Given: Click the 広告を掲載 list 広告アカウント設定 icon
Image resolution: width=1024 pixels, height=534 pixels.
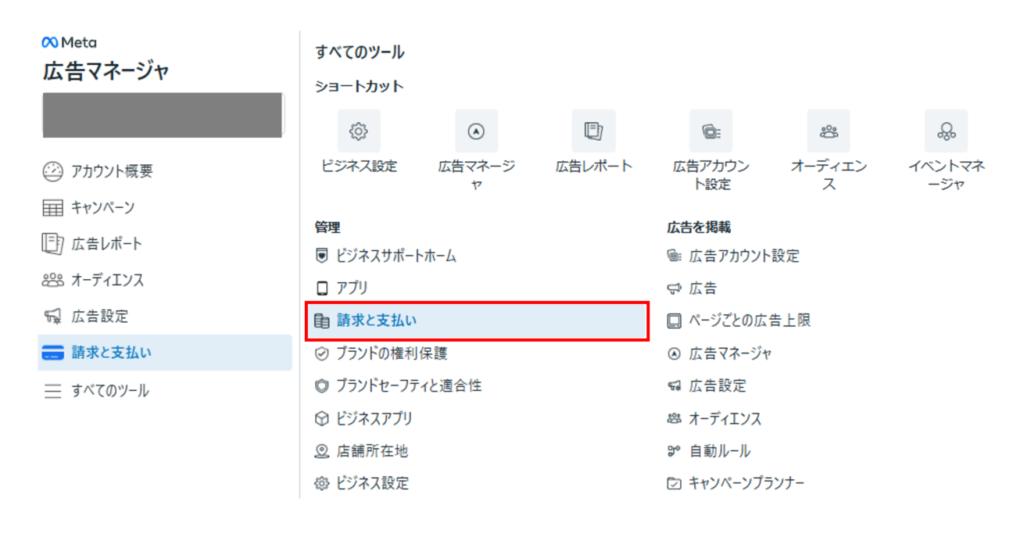Looking at the screenshot, I should click(674, 255).
